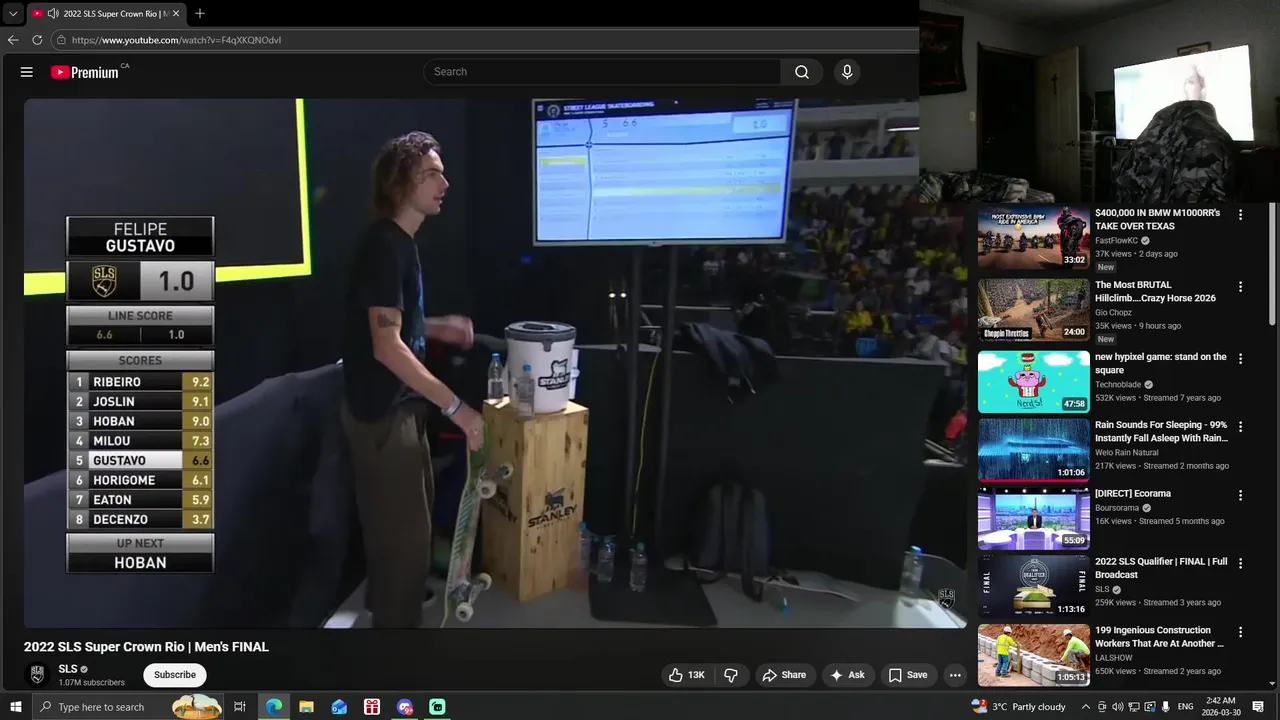Close the 2022 SLS Super Crown tab
The width and height of the screenshot is (1280, 720).
pos(176,14)
